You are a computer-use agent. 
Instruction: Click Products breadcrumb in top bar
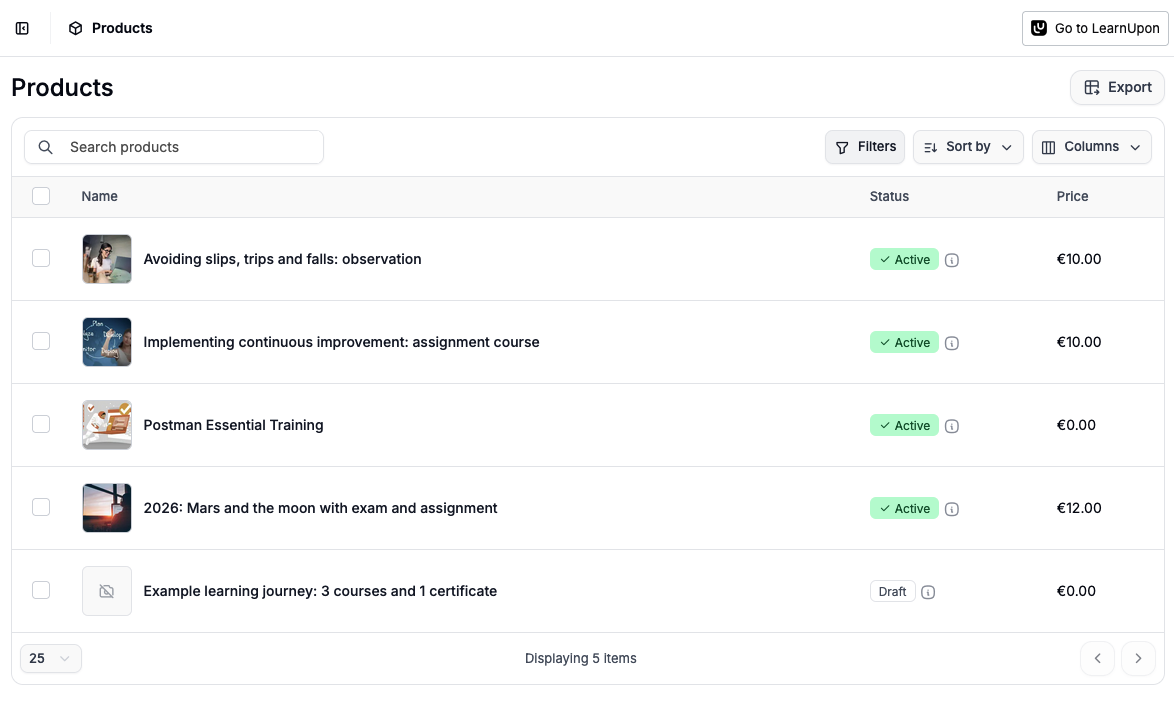coord(122,28)
